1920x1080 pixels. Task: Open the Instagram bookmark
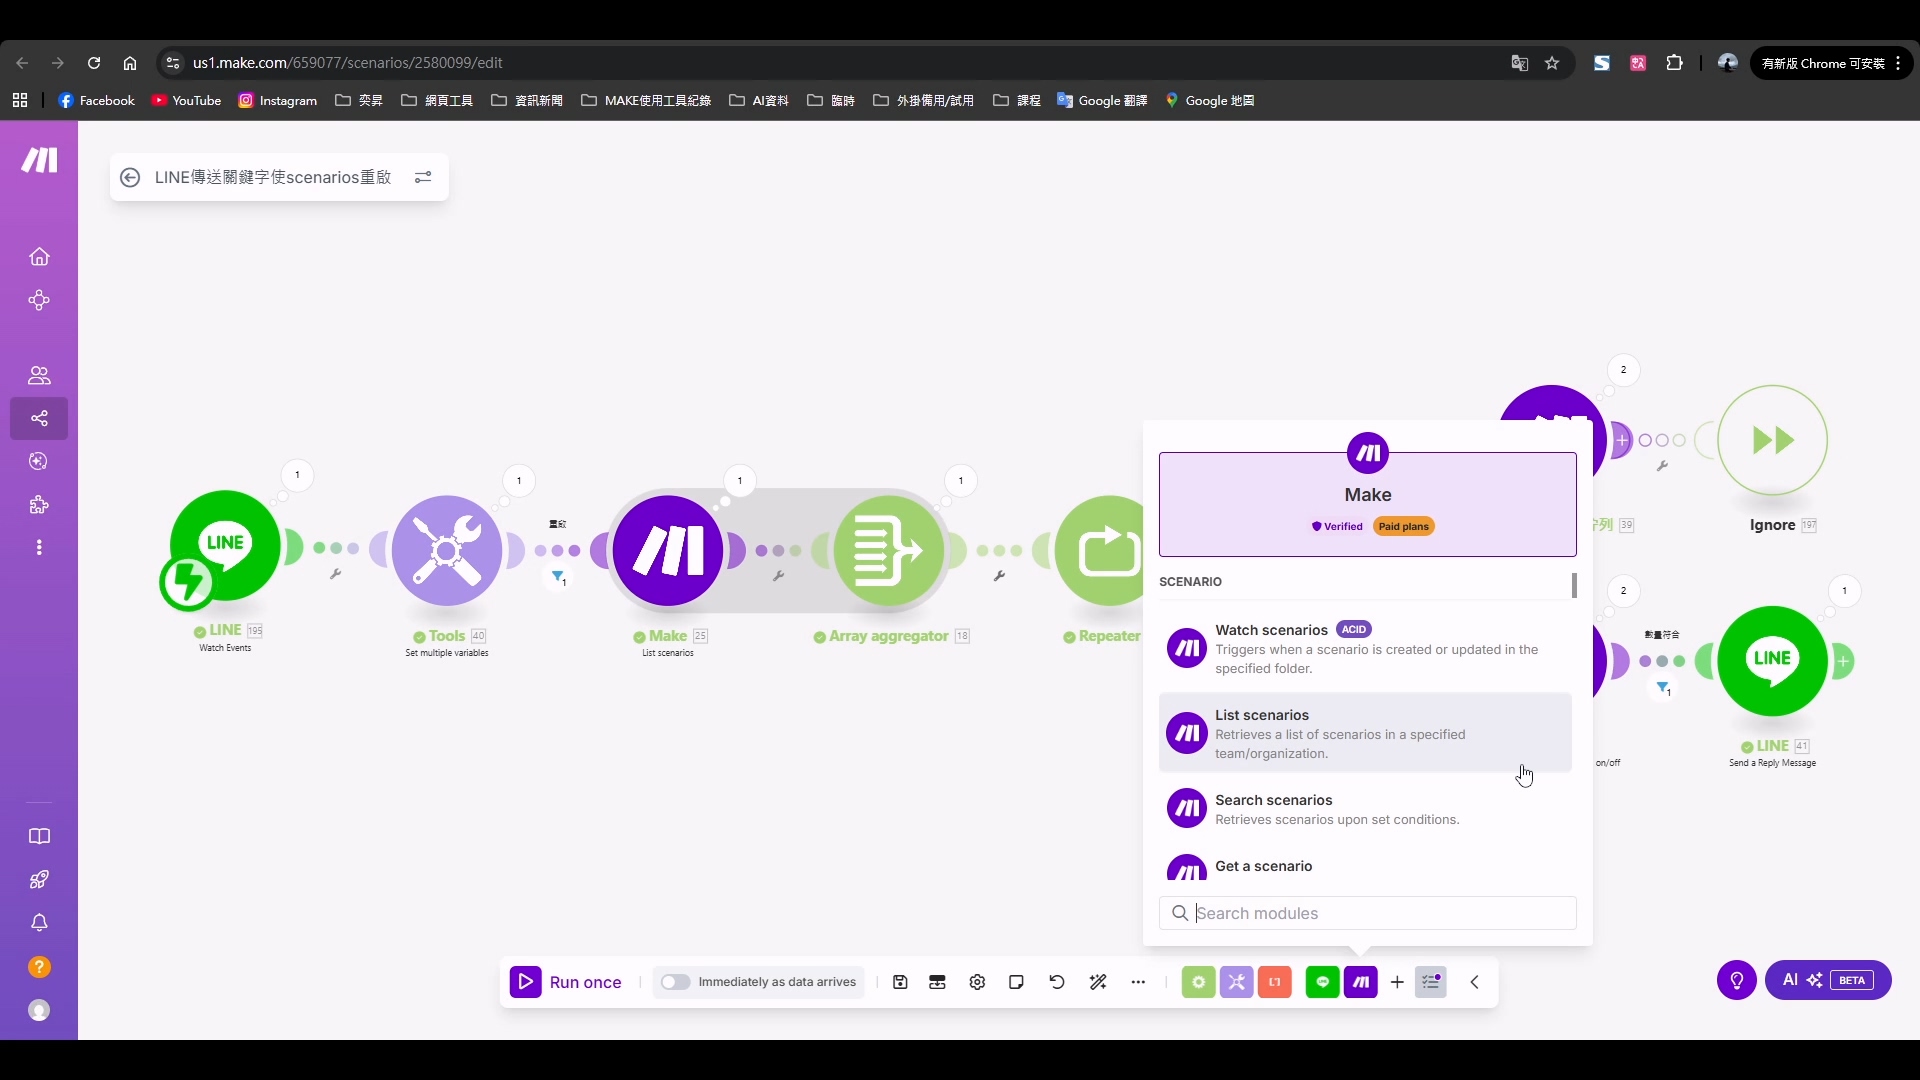278,101
